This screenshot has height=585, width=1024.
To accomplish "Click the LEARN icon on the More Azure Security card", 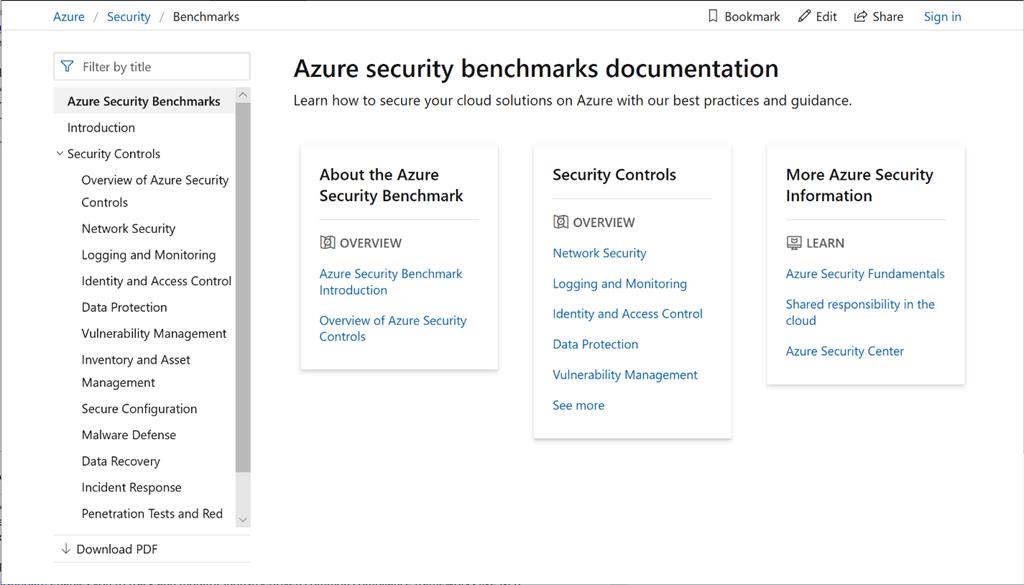I will pyautogui.click(x=792, y=242).
